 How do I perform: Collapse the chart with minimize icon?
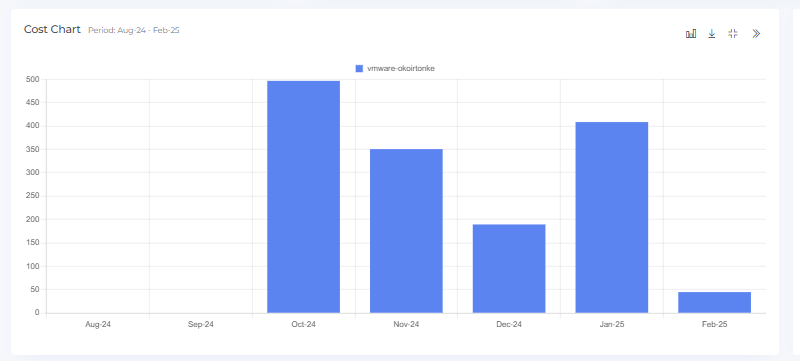[733, 34]
